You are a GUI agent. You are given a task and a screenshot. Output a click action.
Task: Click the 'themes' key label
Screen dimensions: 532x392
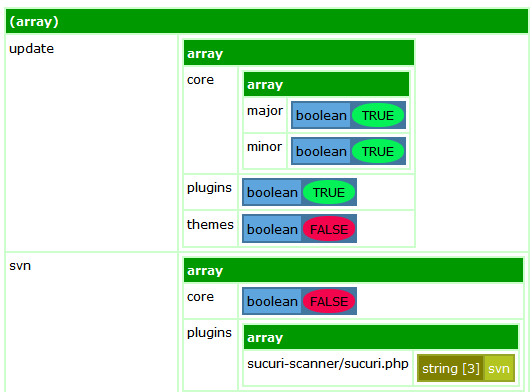point(210,224)
